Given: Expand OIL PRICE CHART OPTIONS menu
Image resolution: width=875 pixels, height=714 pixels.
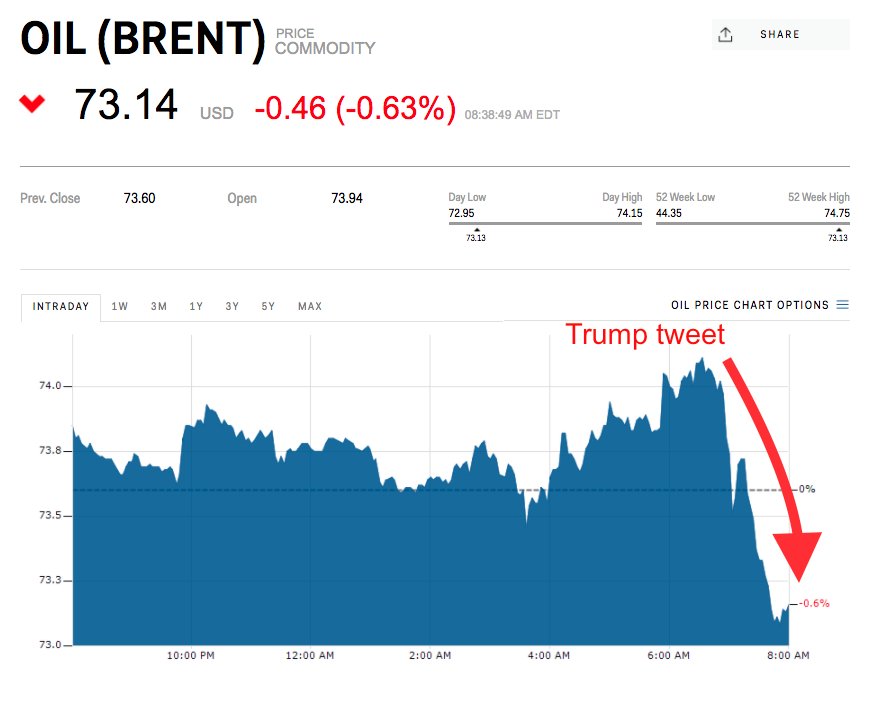Looking at the screenshot, I should pyautogui.click(x=749, y=305).
